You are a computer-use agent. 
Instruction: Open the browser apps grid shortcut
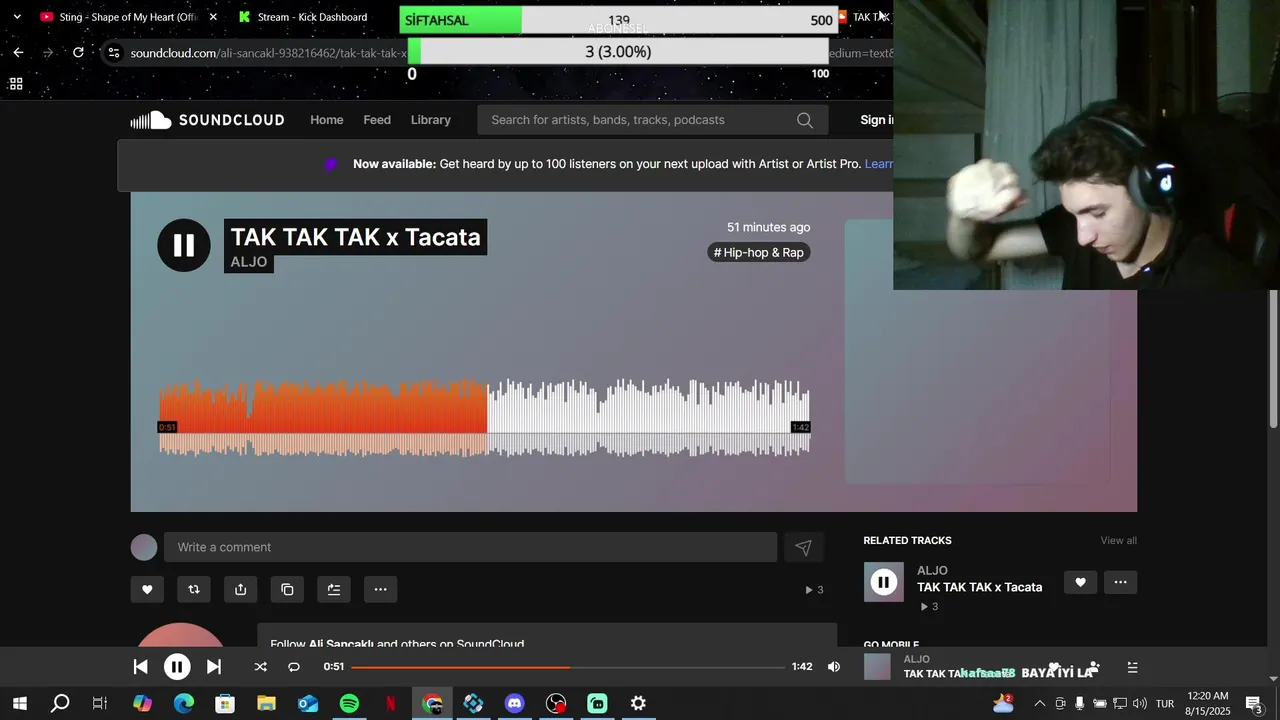tap(16, 85)
